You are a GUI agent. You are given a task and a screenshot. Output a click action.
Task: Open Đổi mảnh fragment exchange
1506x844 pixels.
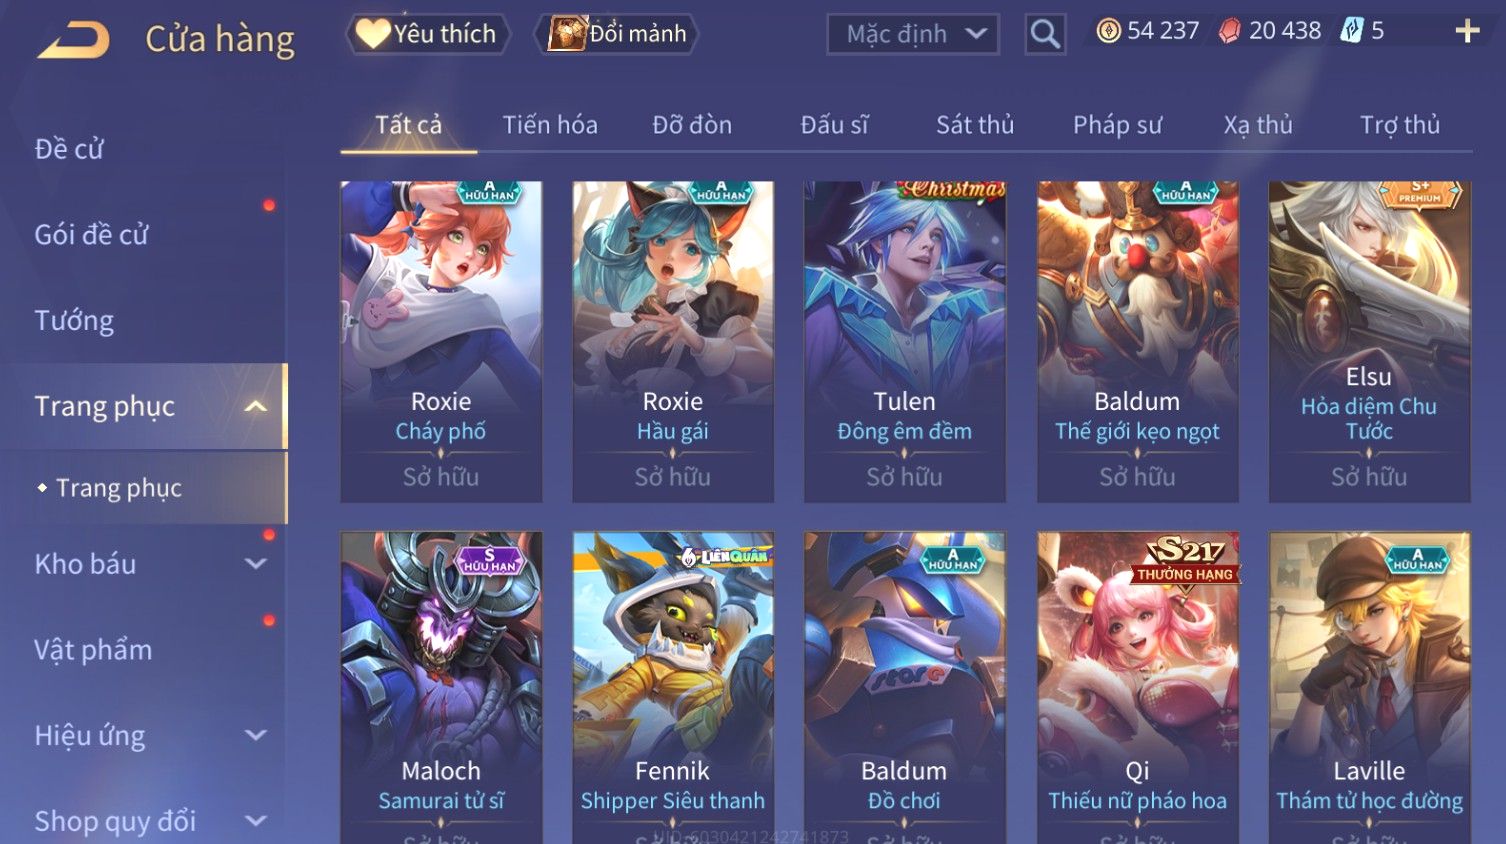pyautogui.click(x=616, y=34)
